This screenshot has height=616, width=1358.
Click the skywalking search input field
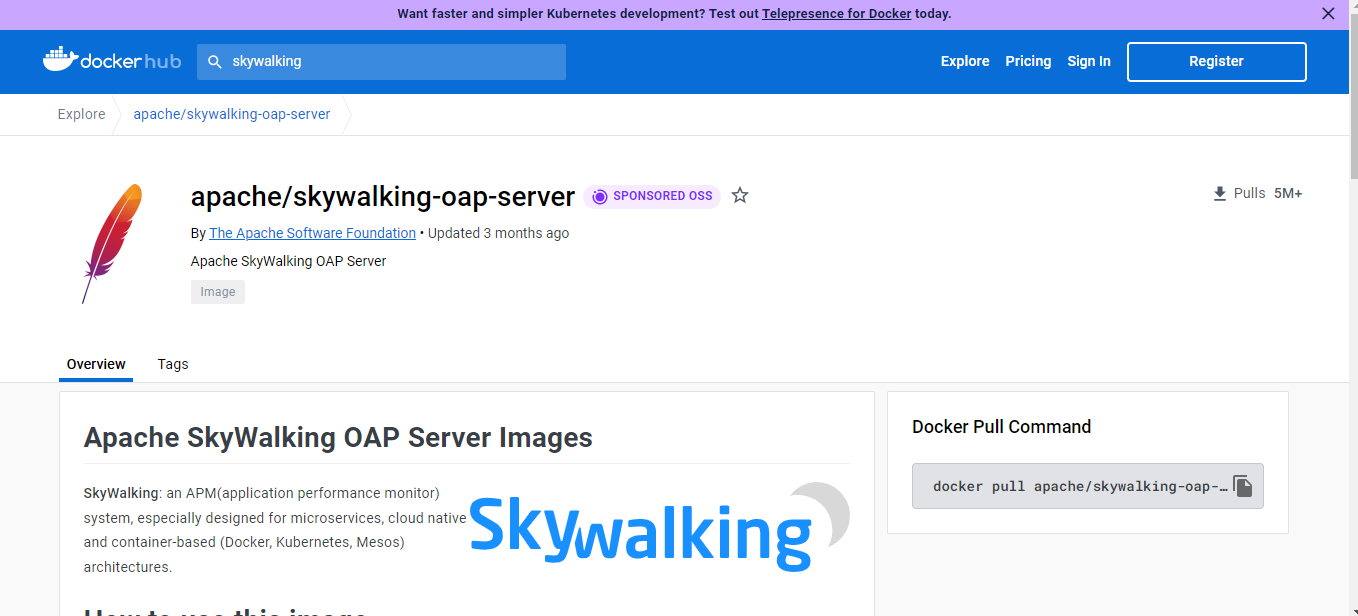click(x=390, y=61)
